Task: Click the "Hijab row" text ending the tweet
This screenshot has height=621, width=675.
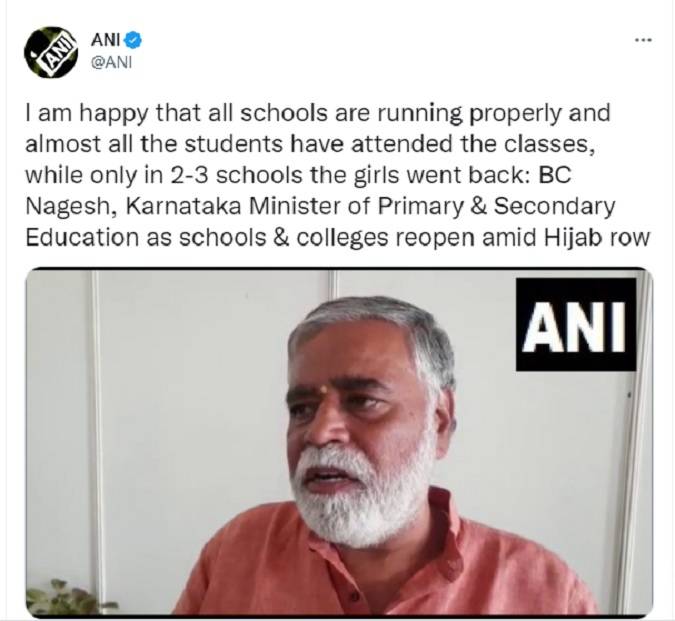Action: tap(597, 238)
